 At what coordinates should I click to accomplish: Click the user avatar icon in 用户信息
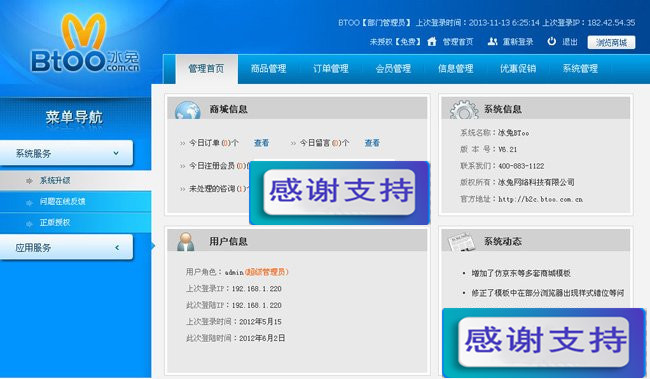coord(185,241)
